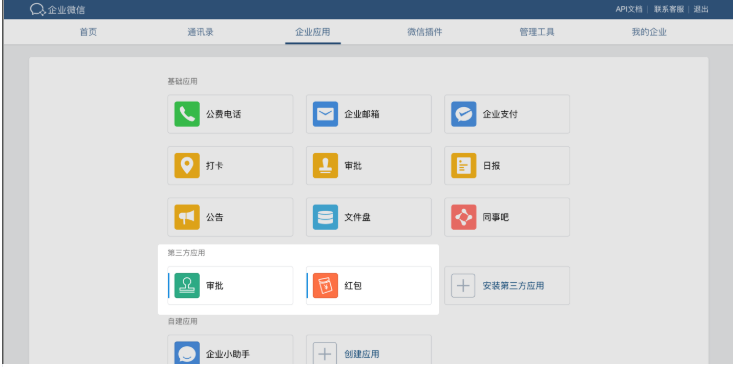Open the green third-party 审批 stamp icon
The height and width of the screenshot is (367, 733).
click(187, 286)
